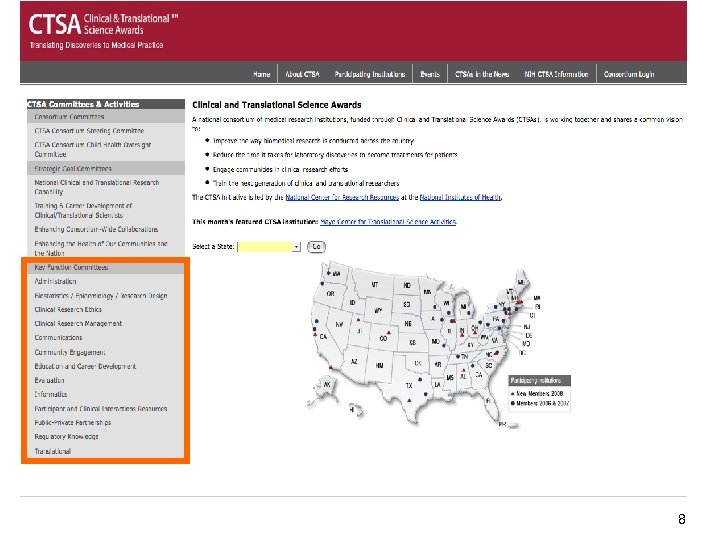Click the yellow Select a State field
Viewport: 720px width, 540px height.
pyautogui.click(x=265, y=247)
